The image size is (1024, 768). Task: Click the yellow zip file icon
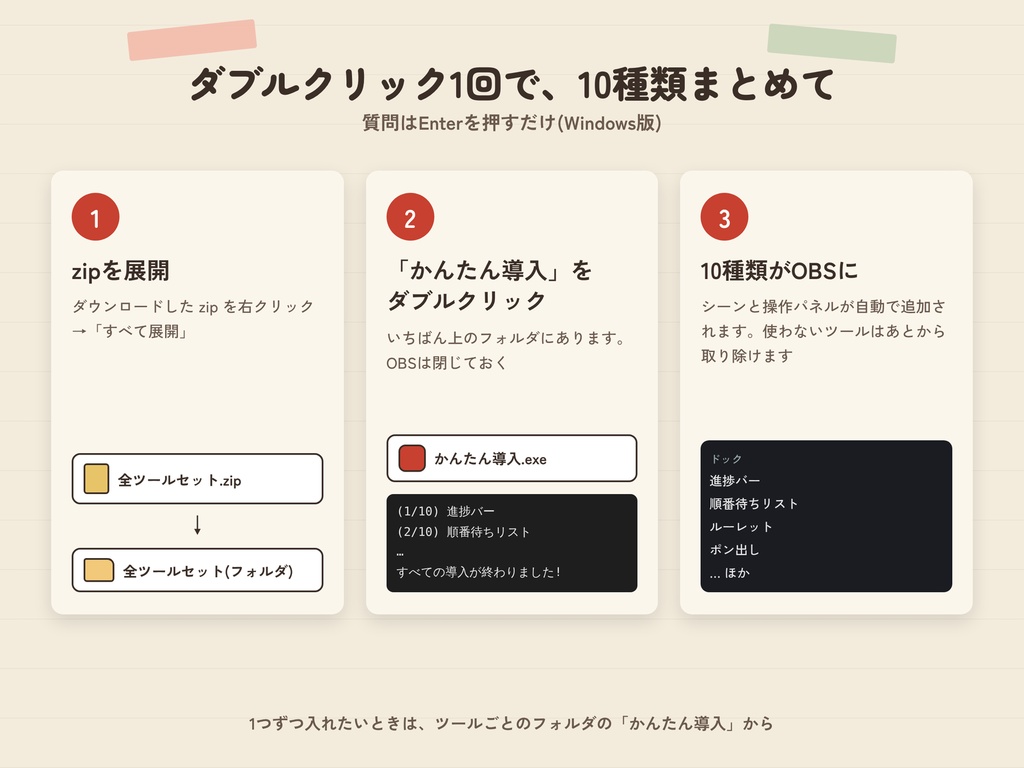tap(96, 479)
